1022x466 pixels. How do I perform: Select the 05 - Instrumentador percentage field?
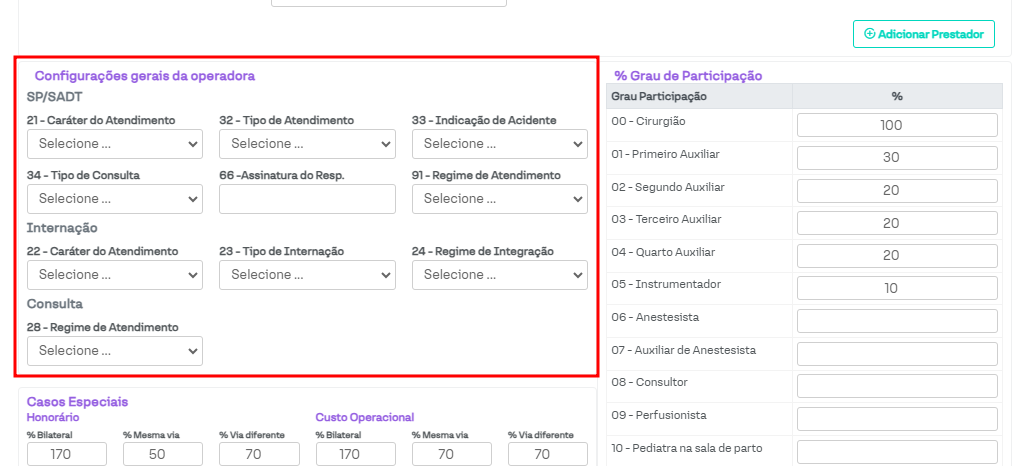(897, 288)
